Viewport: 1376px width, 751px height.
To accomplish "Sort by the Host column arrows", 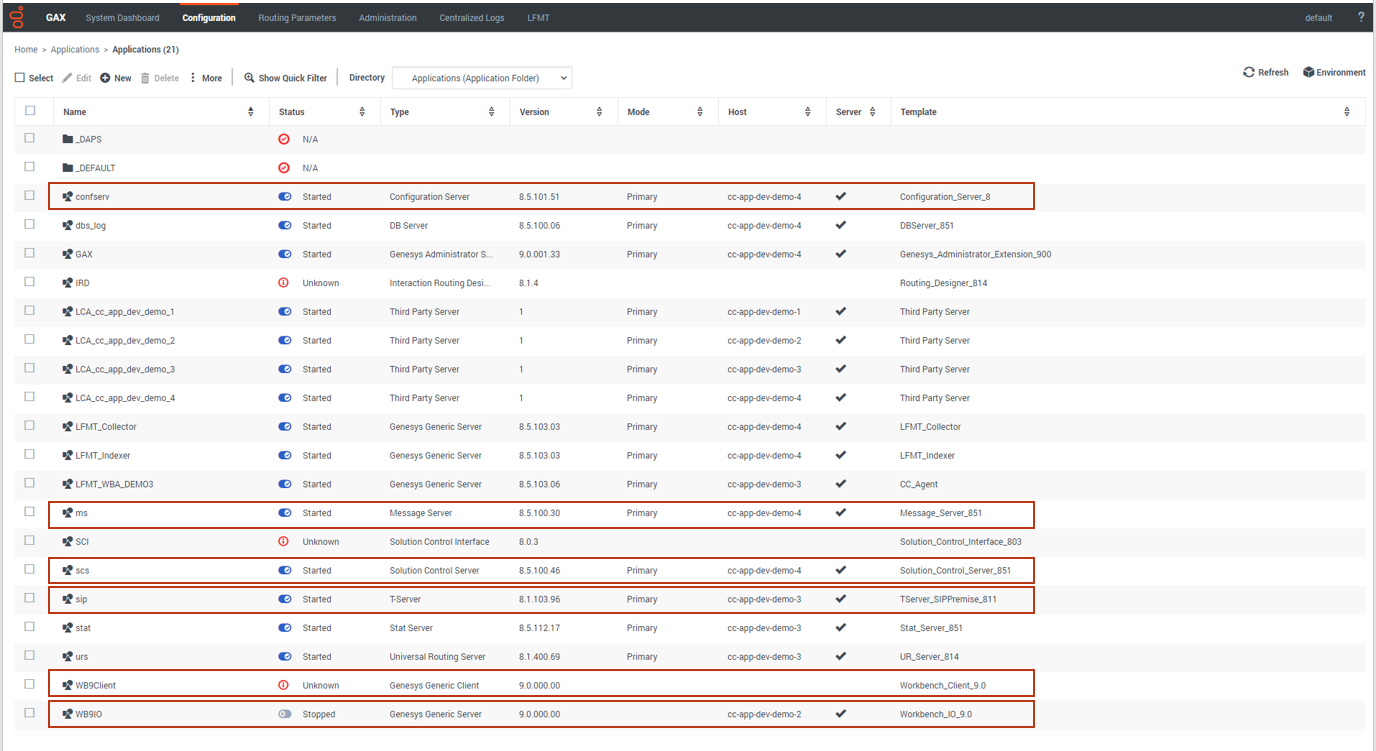I will 807,112.
